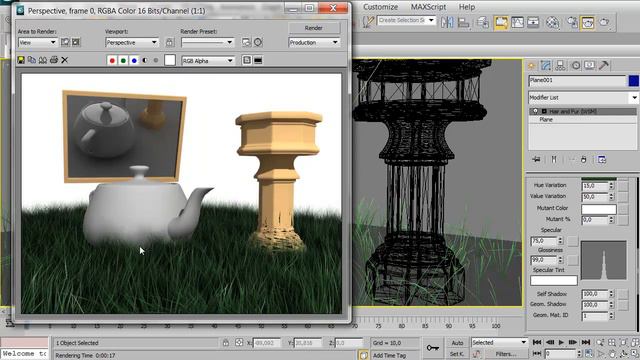Open the Help menu

point(467,7)
